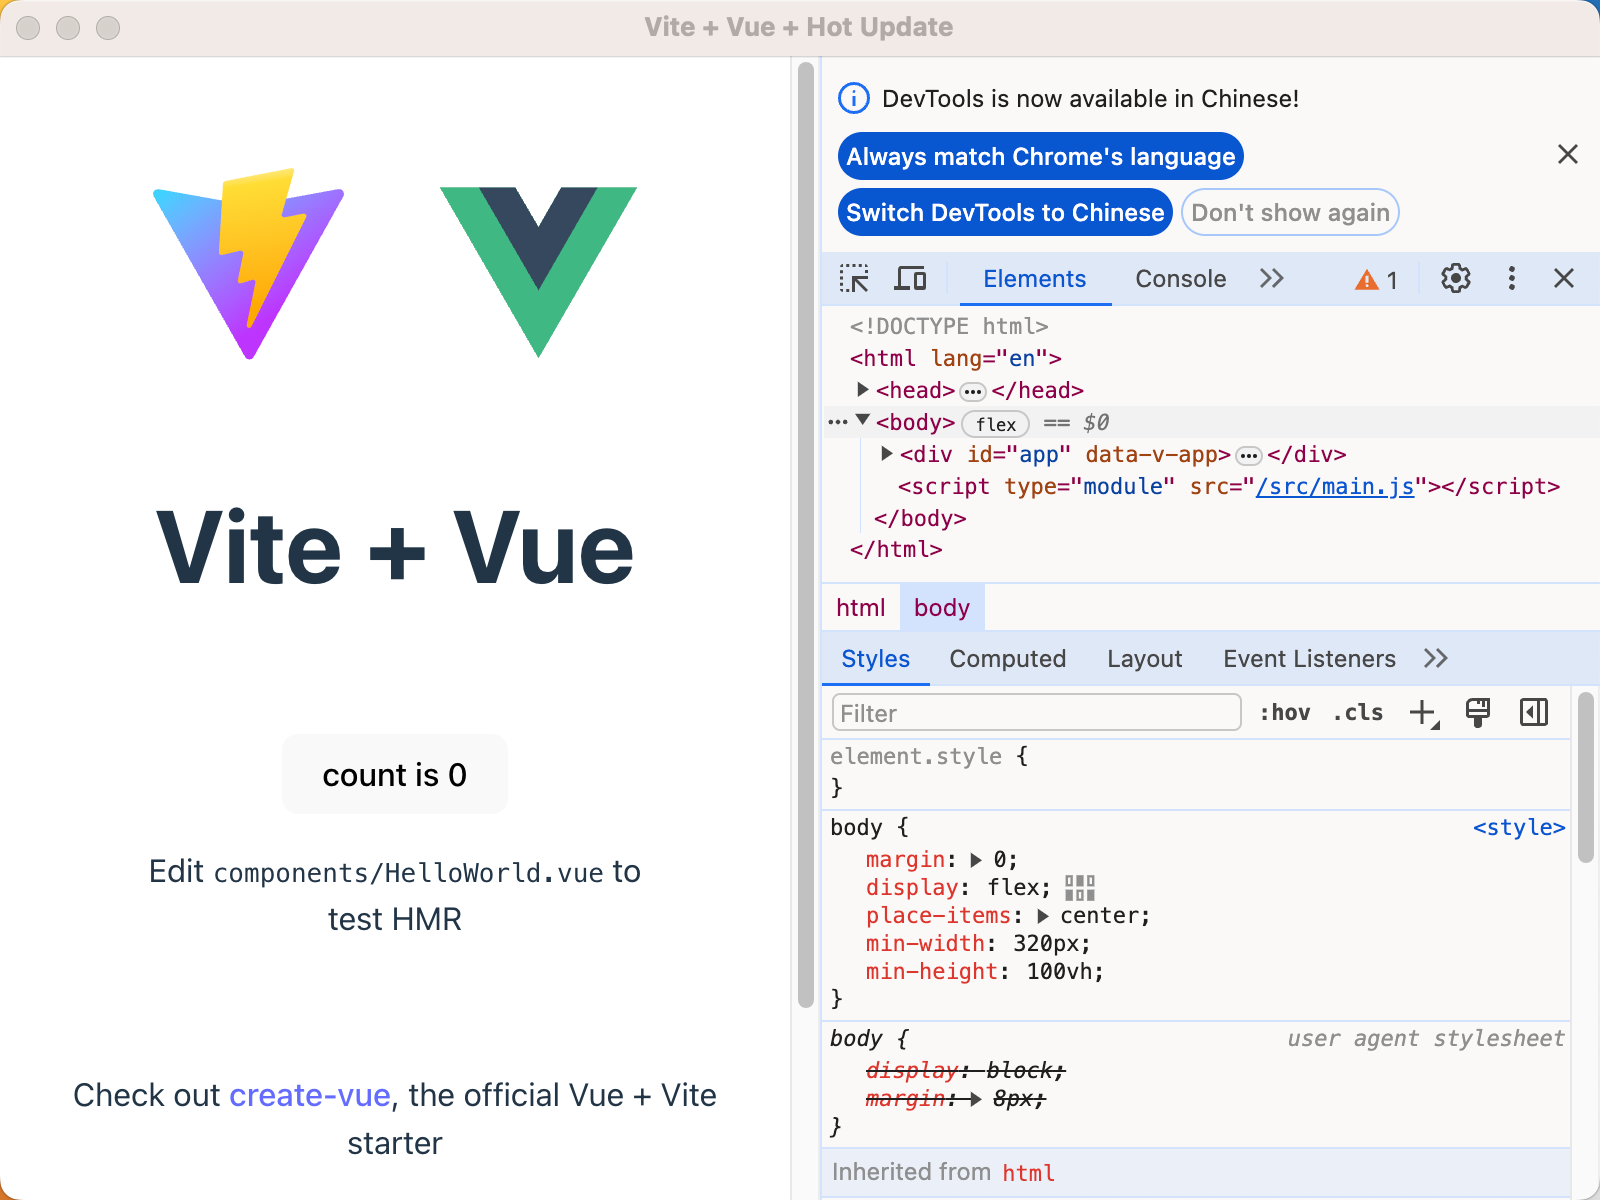Select the closing </body> tag line
The image size is (1600, 1200).
[x=920, y=518]
